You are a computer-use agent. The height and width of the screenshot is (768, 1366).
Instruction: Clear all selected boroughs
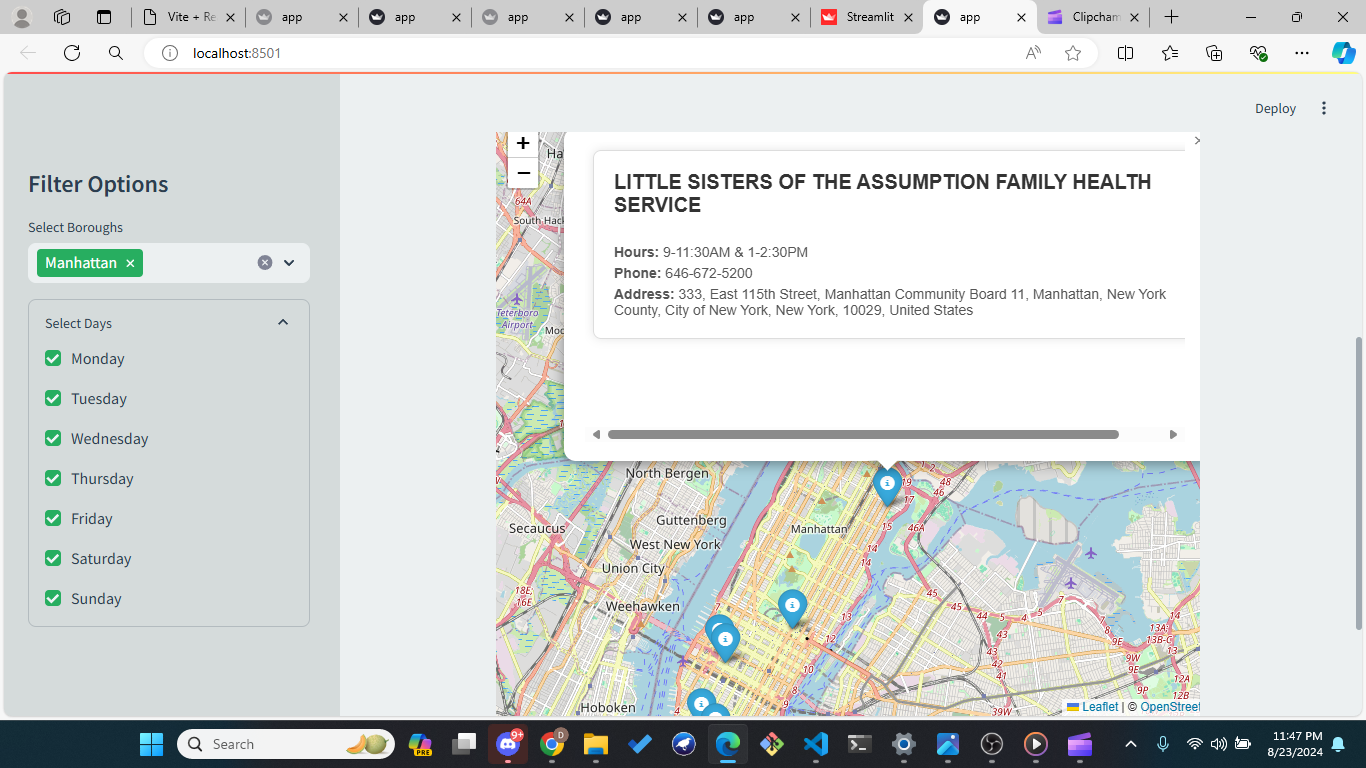coord(265,263)
